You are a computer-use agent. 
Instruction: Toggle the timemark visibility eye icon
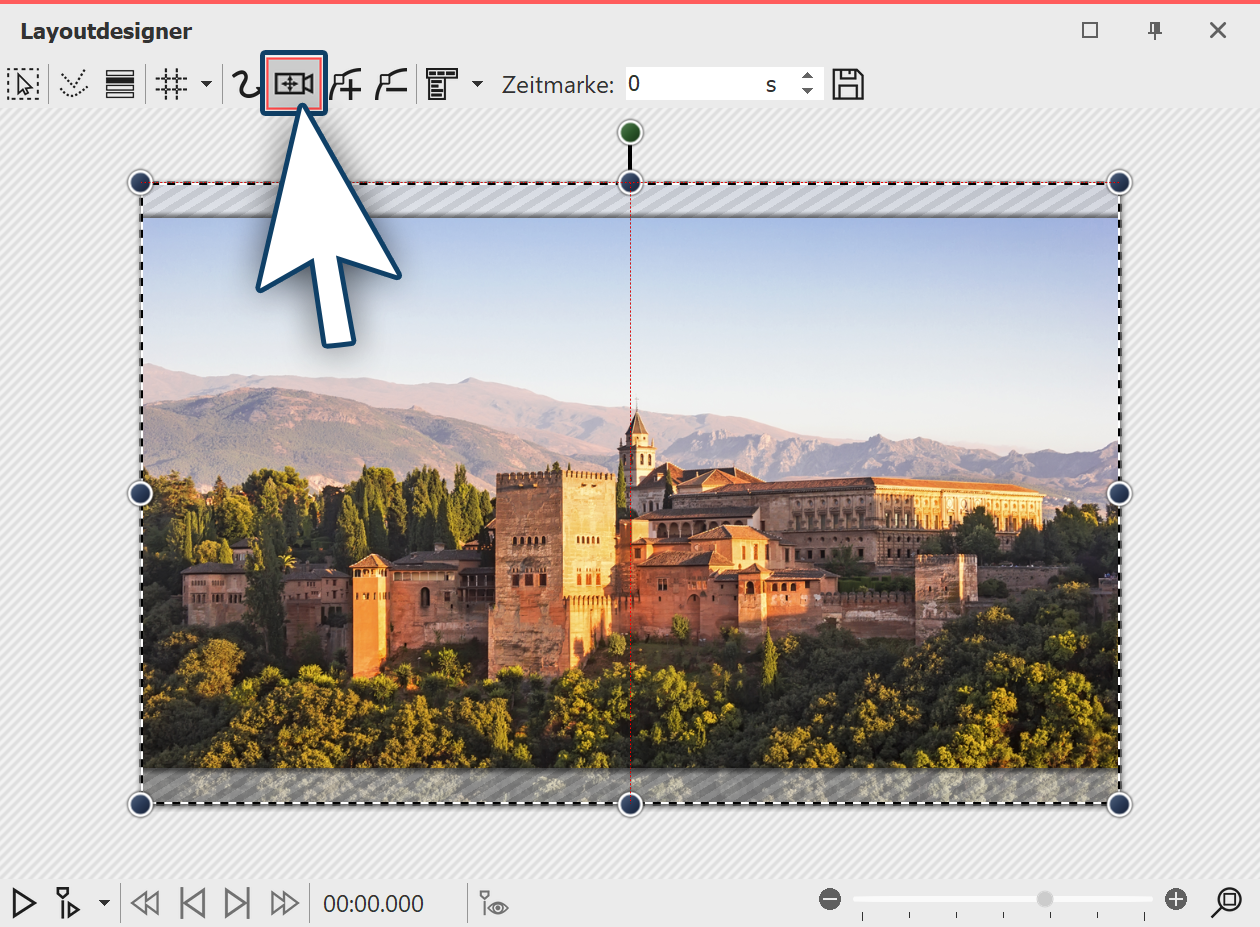click(x=491, y=903)
